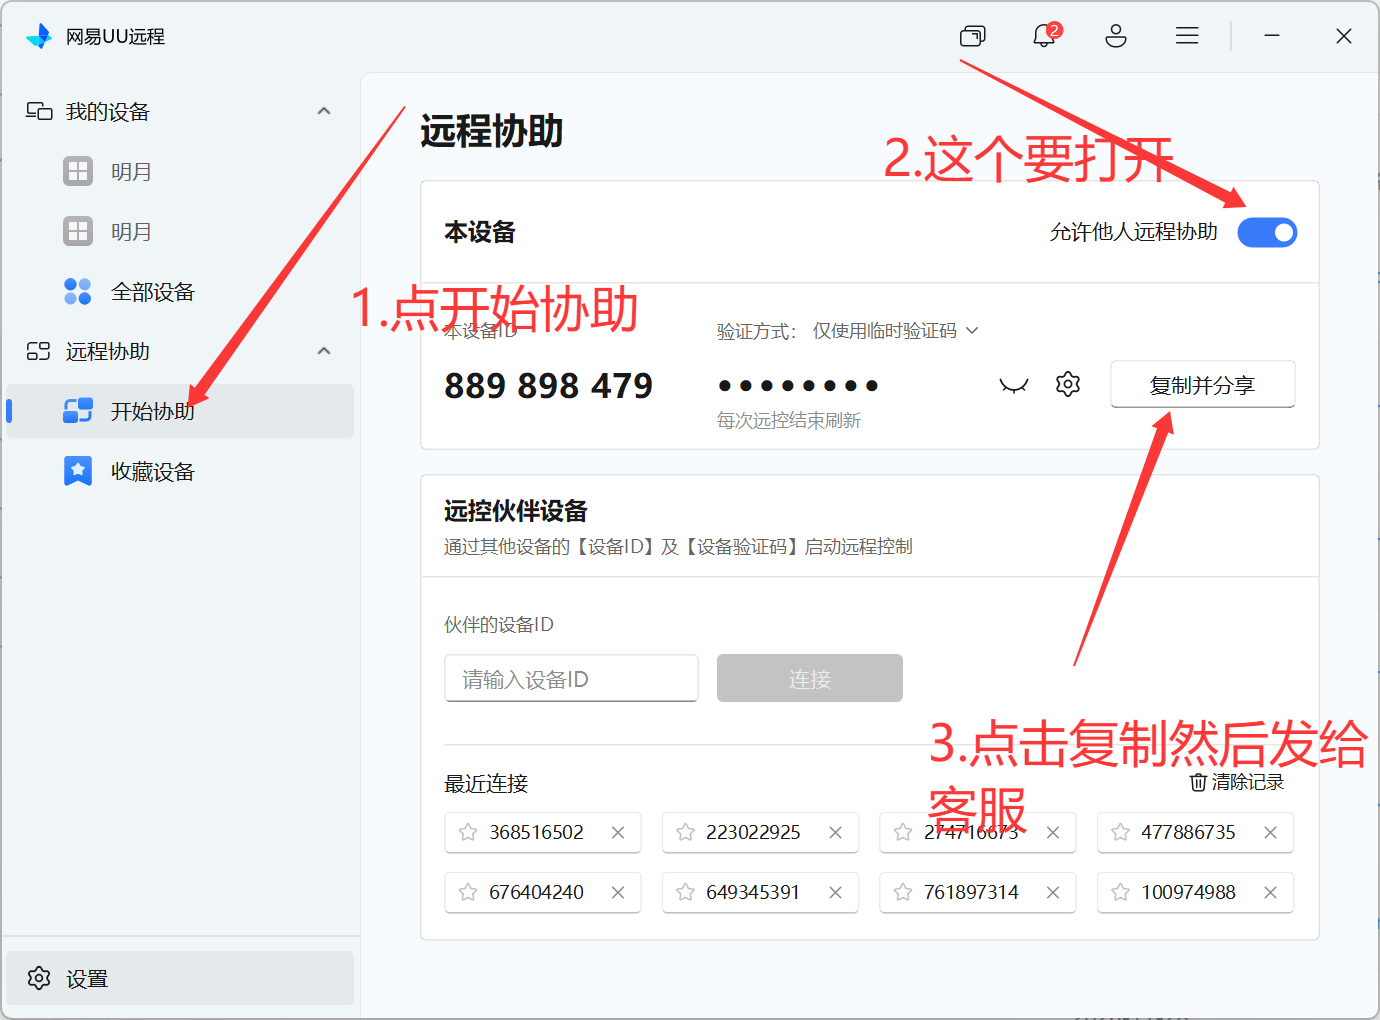
Task: Click 复制并分享 button
Action: pos(1202,385)
